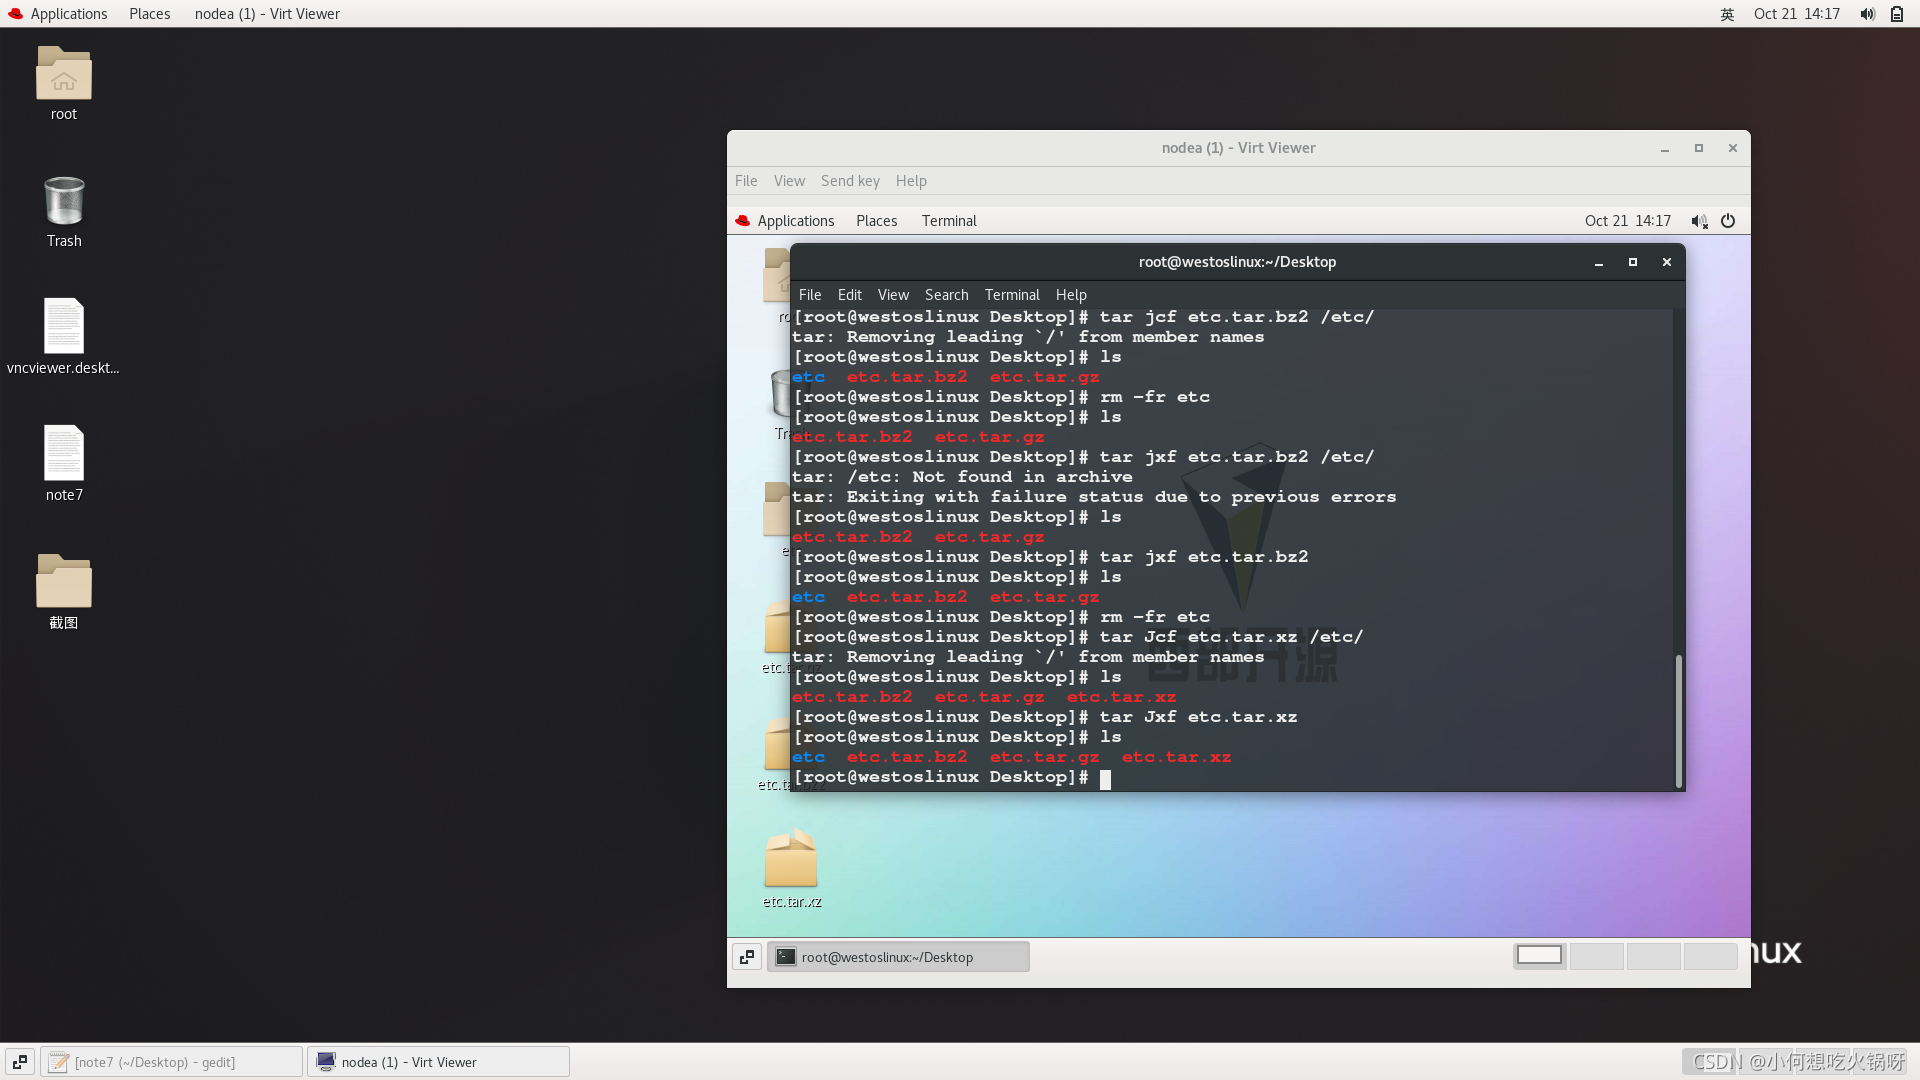Open the etc.tar.xz archive icon in the guest
This screenshot has height=1080, width=1920.
coord(791,860)
